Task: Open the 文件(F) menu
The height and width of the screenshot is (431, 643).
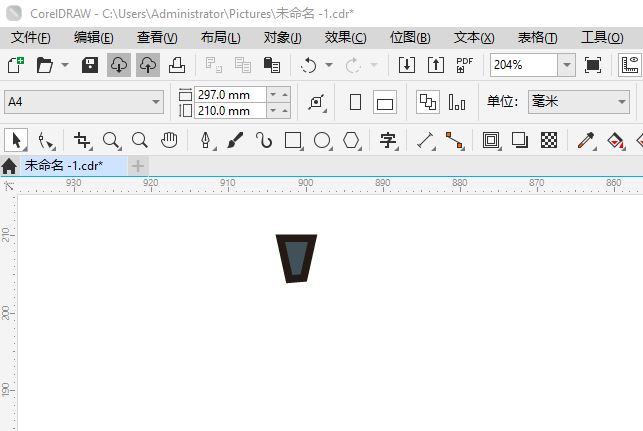Action: click(x=31, y=38)
